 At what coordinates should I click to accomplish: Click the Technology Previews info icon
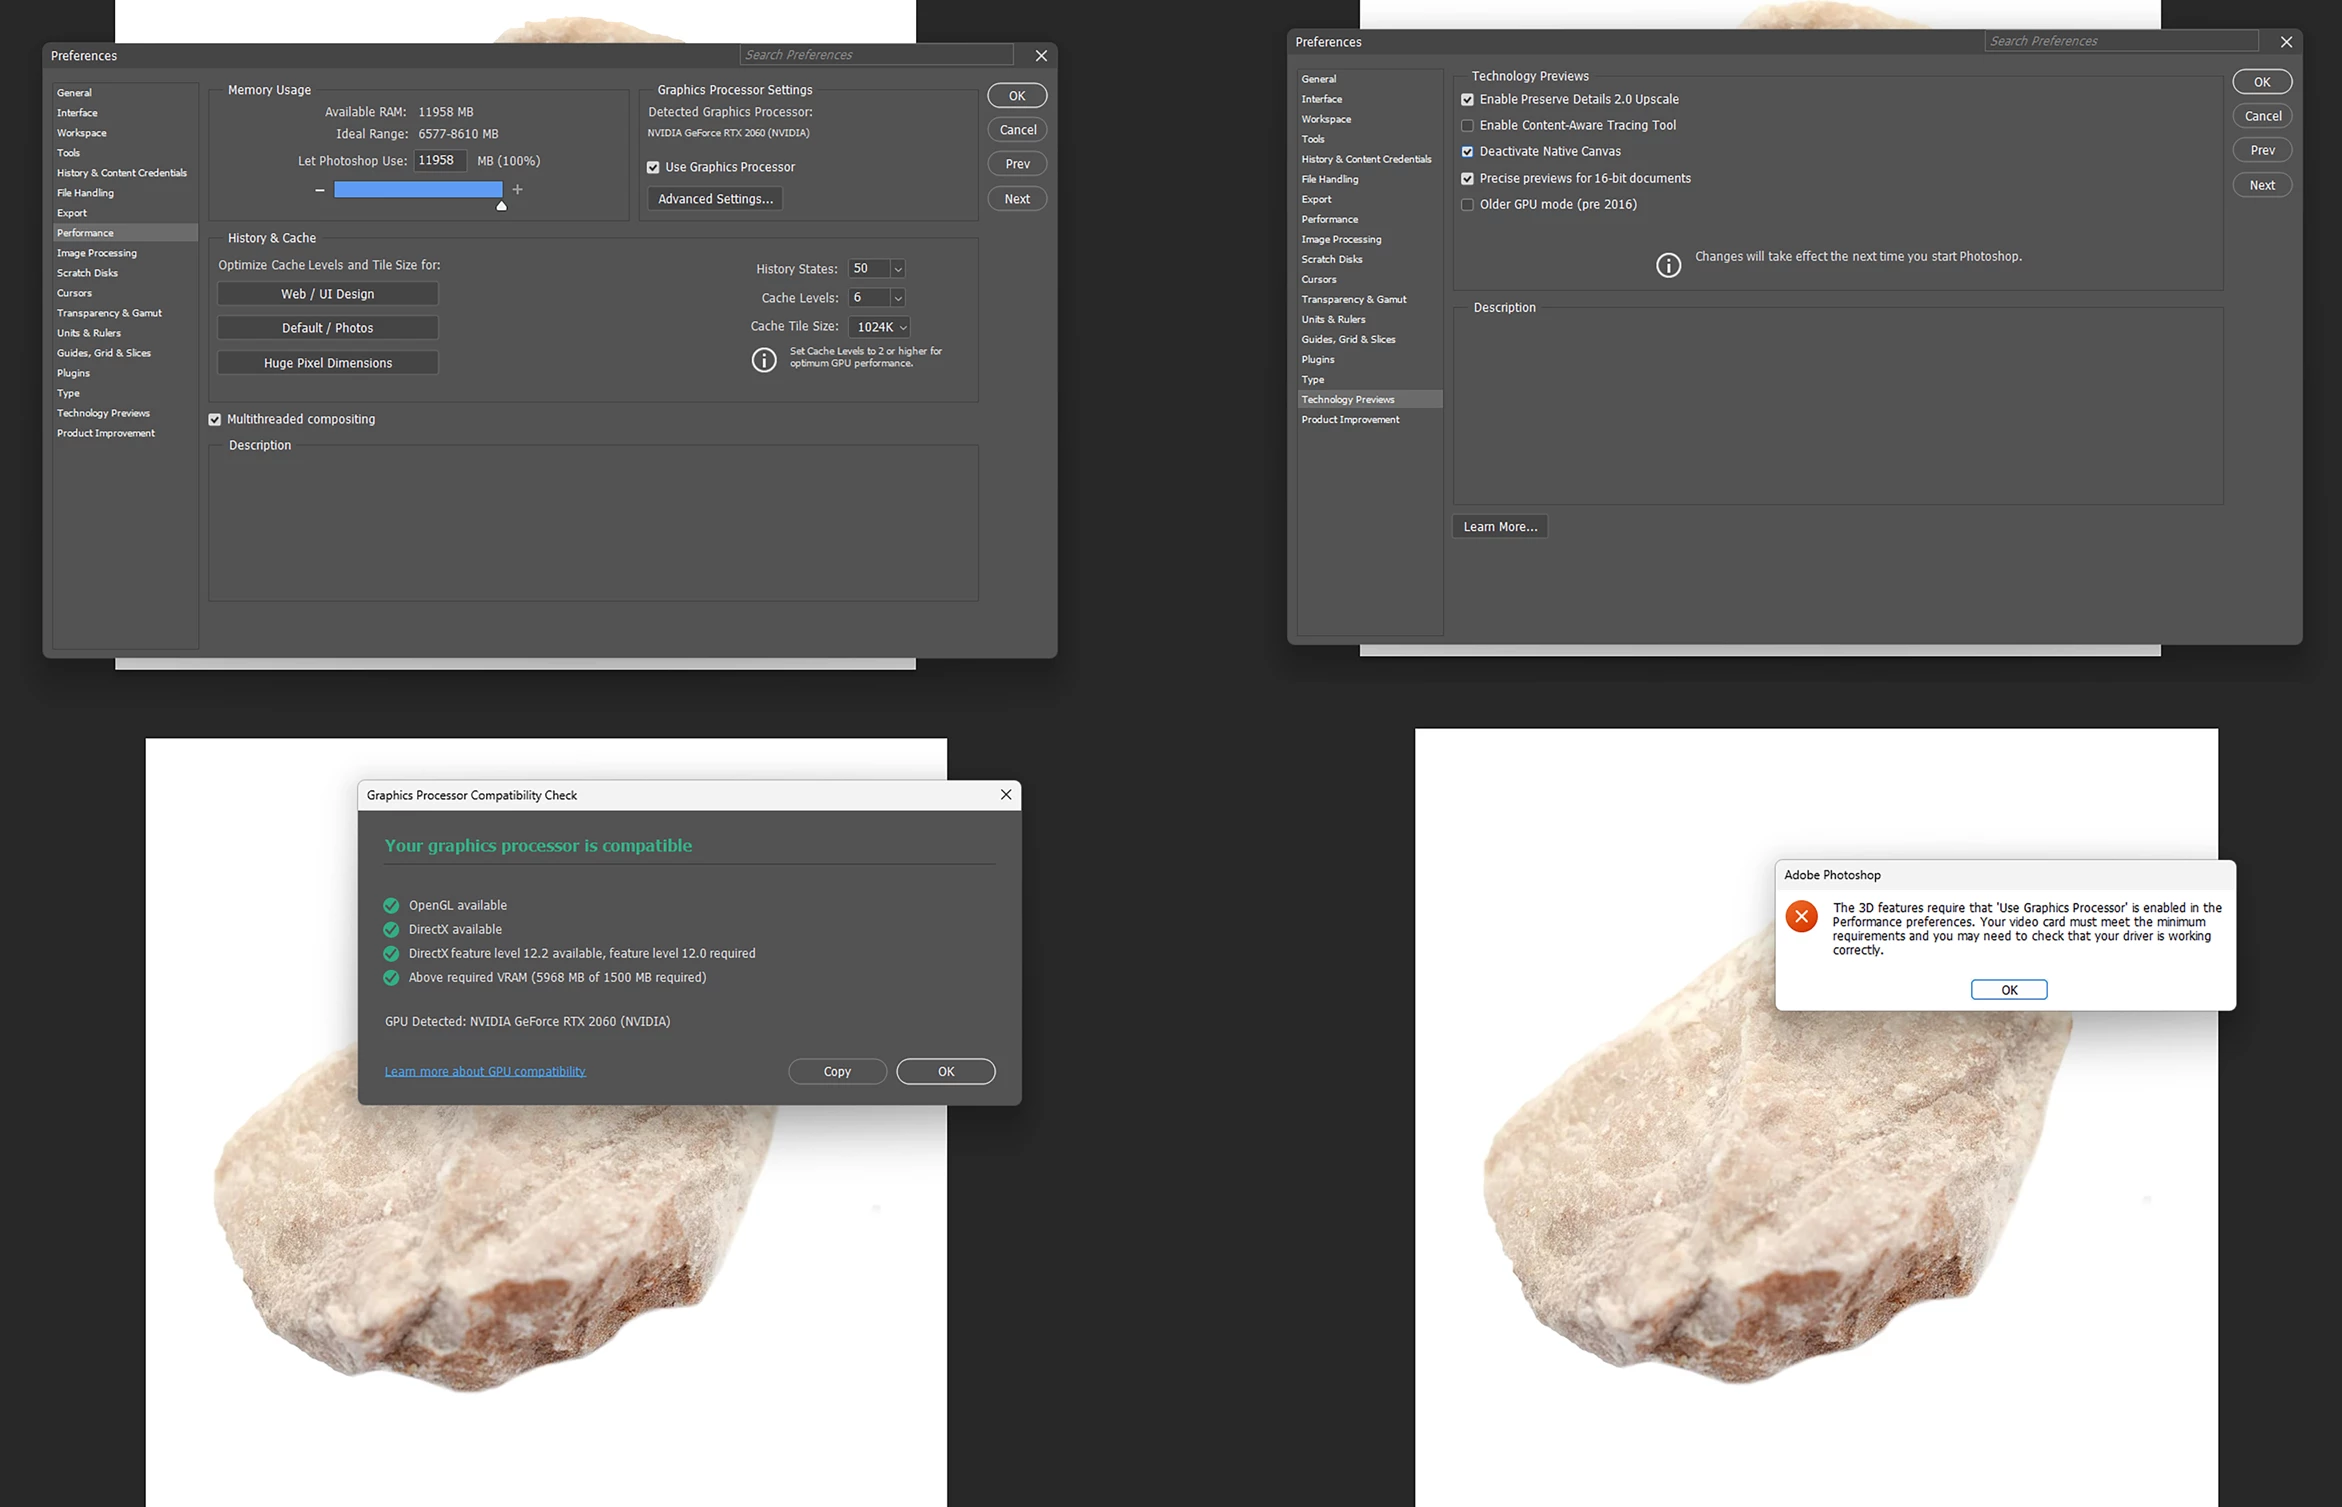pyautogui.click(x=1667, y=265)
